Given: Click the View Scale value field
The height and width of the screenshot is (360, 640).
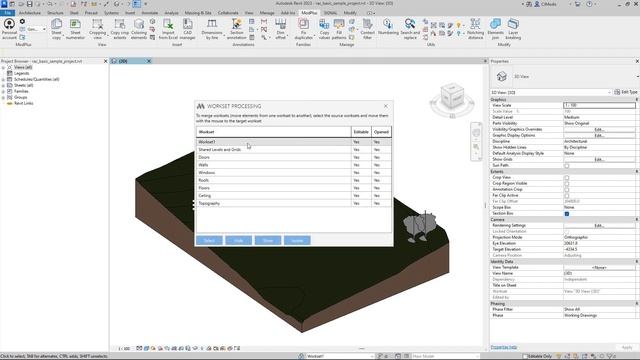Looking at the screenshot, I should tap(599, 105).
